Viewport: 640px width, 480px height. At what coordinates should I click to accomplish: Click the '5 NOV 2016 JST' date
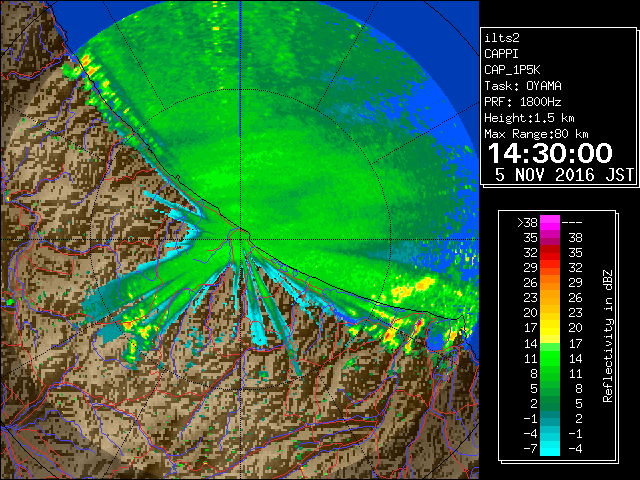tap(564, 175)
